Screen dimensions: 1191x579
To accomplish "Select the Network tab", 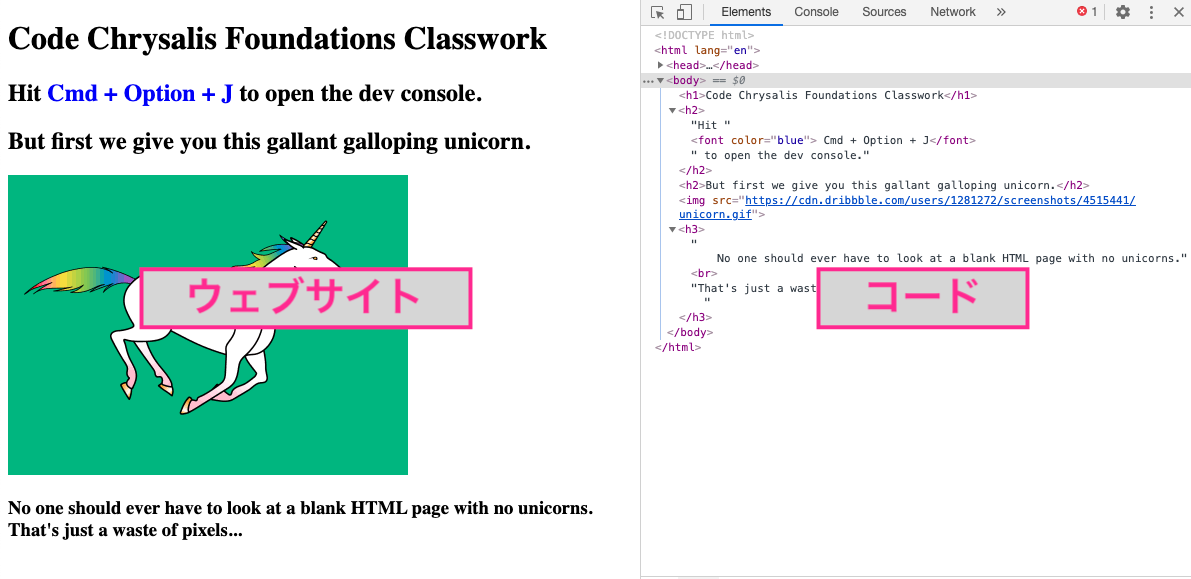I will pyautogui.click(x=952, y=12).
